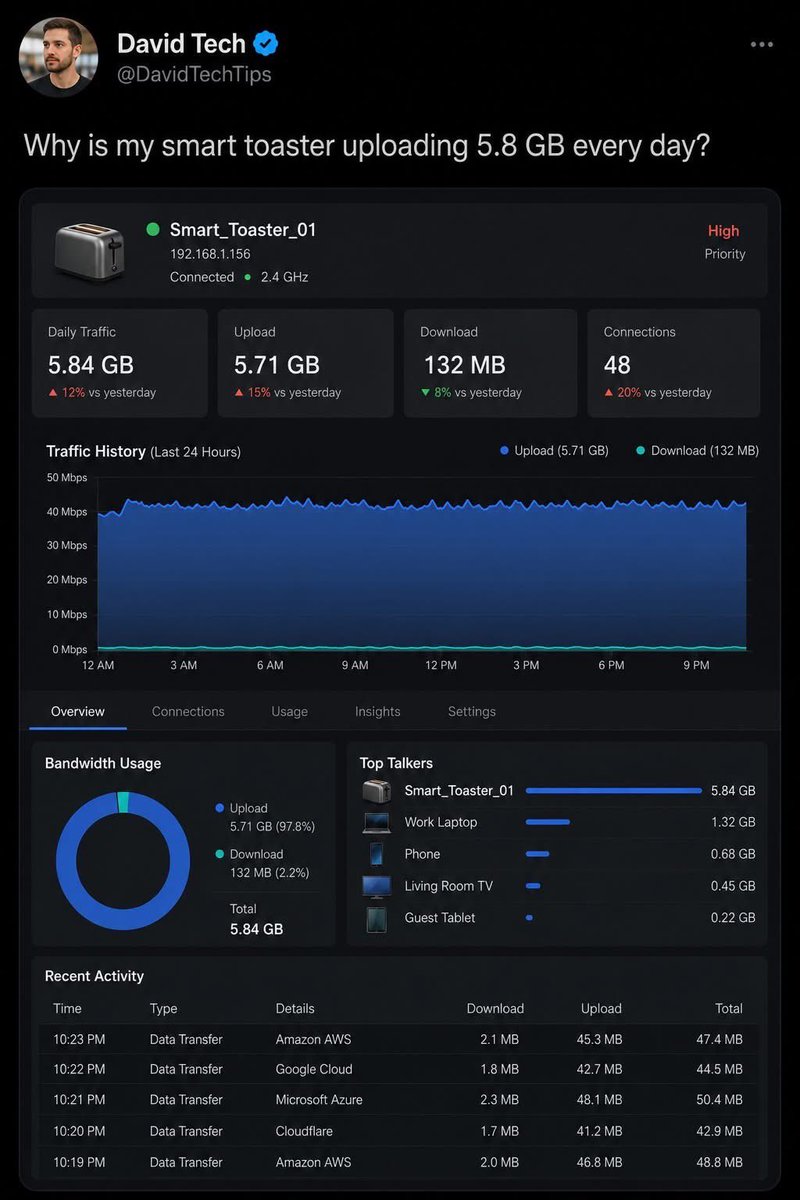Select the Overview tab
Screen dimensions: 800x1200
(78, 712)
